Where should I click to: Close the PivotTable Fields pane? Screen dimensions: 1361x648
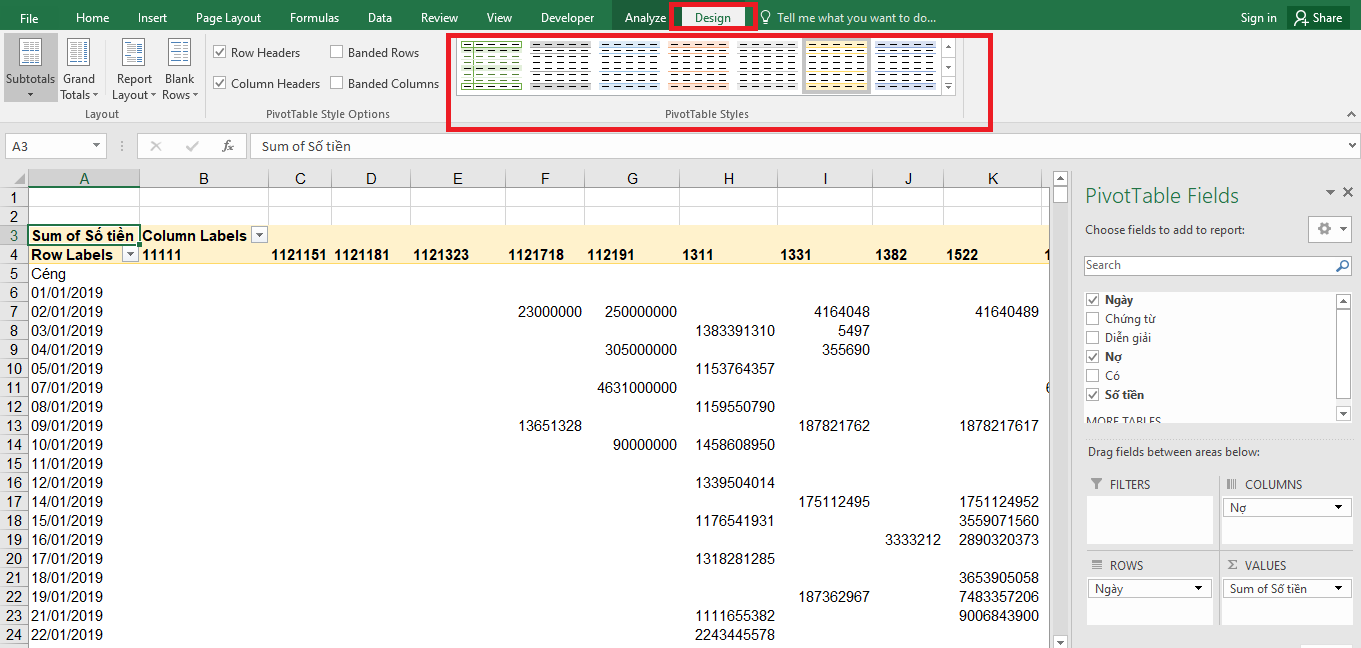pos(1348,193)
